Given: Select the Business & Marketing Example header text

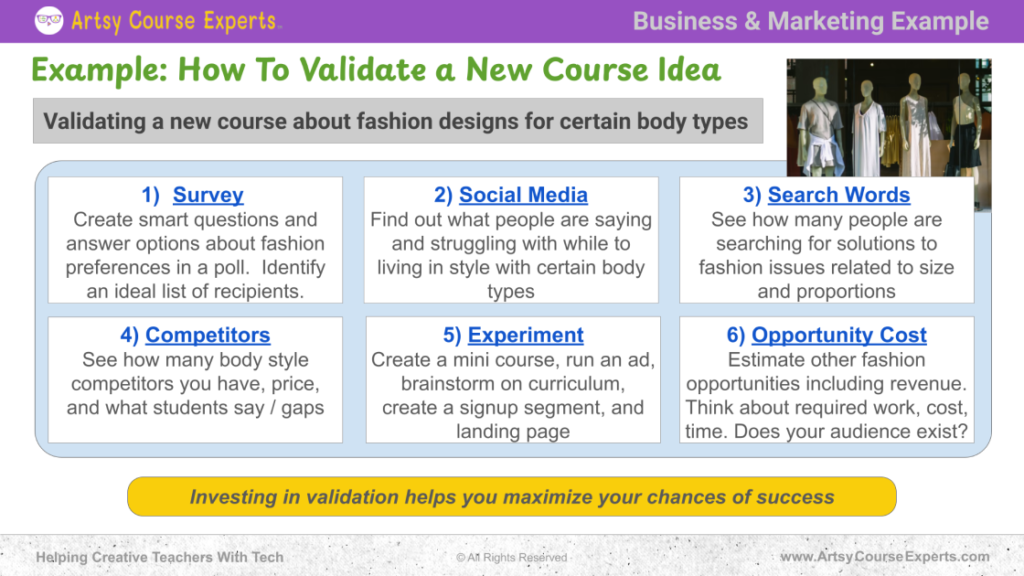Looking at the screenshot, I should tap(810, 21).
